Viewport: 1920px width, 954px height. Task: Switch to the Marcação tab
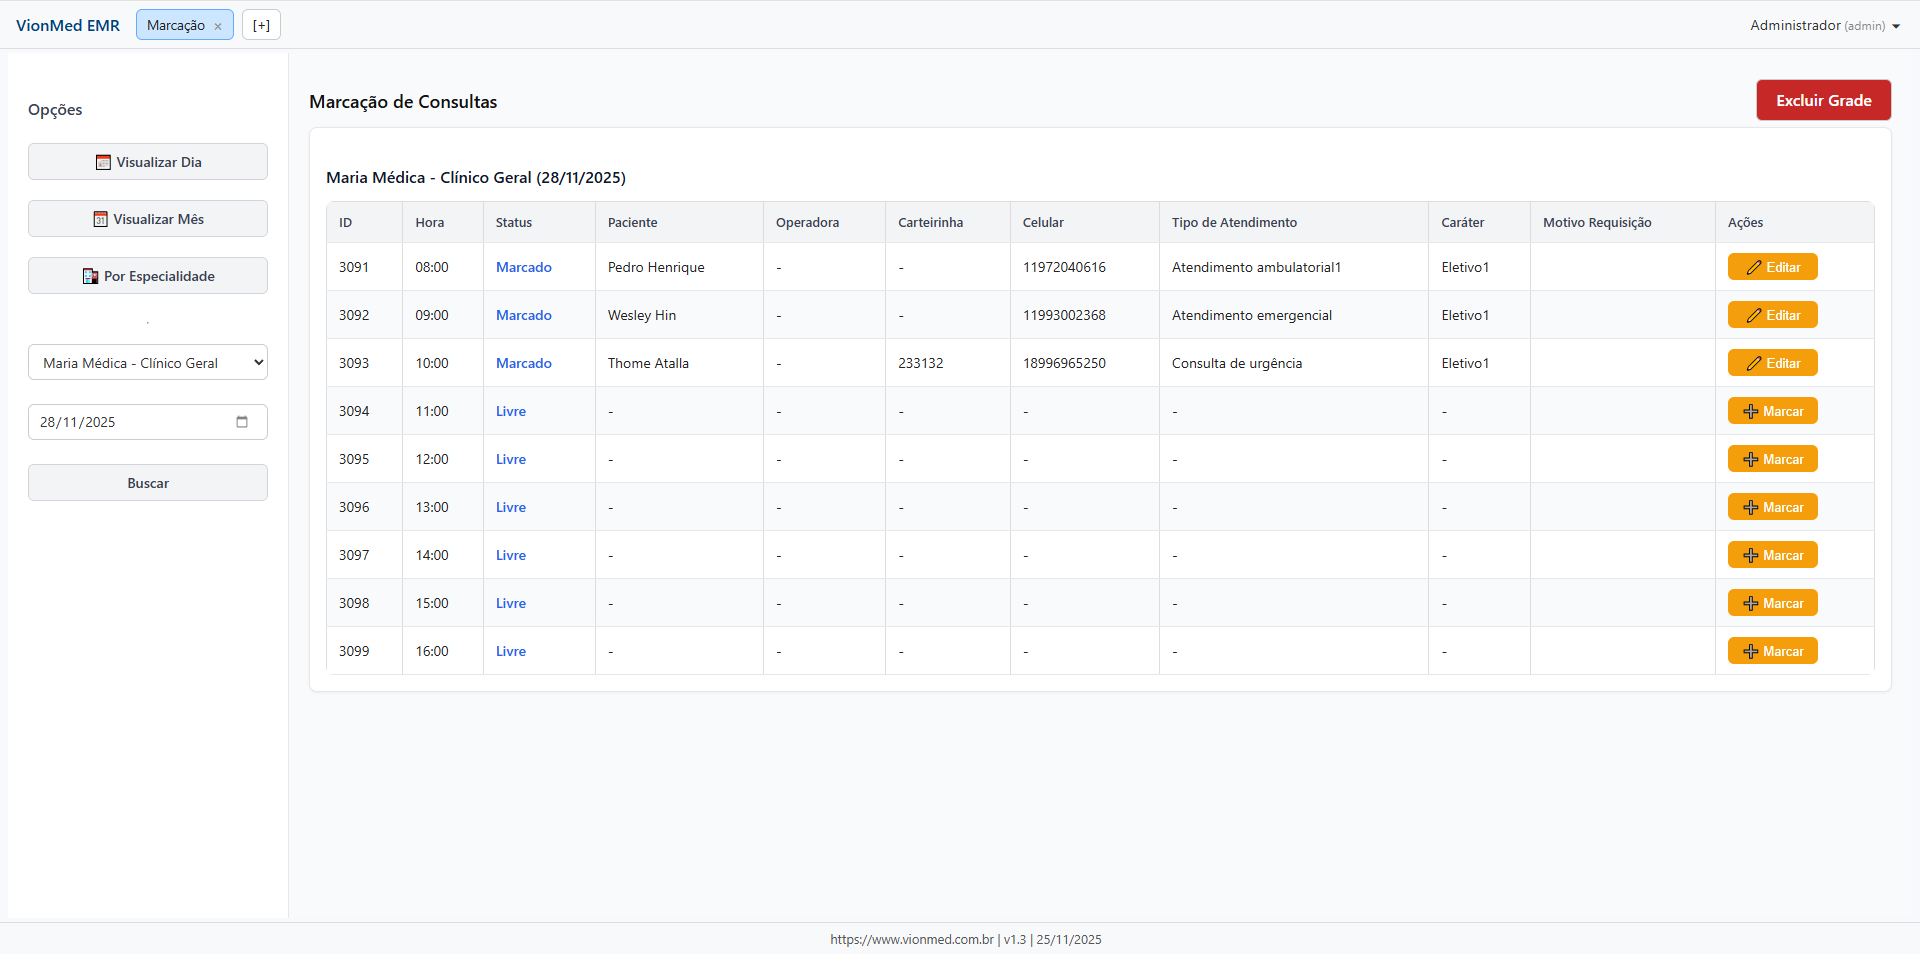(x=175, y=25)
